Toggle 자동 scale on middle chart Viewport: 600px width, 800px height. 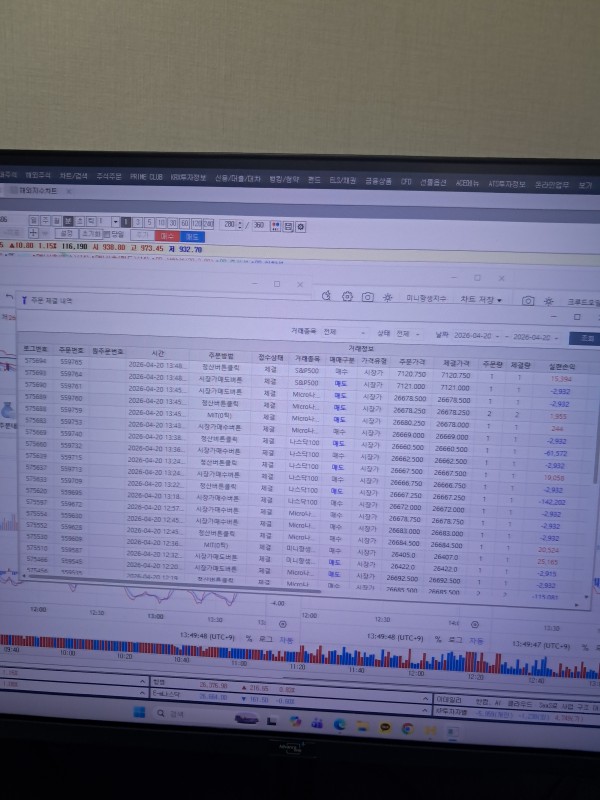pyautogui.click(x=476, y=640)
